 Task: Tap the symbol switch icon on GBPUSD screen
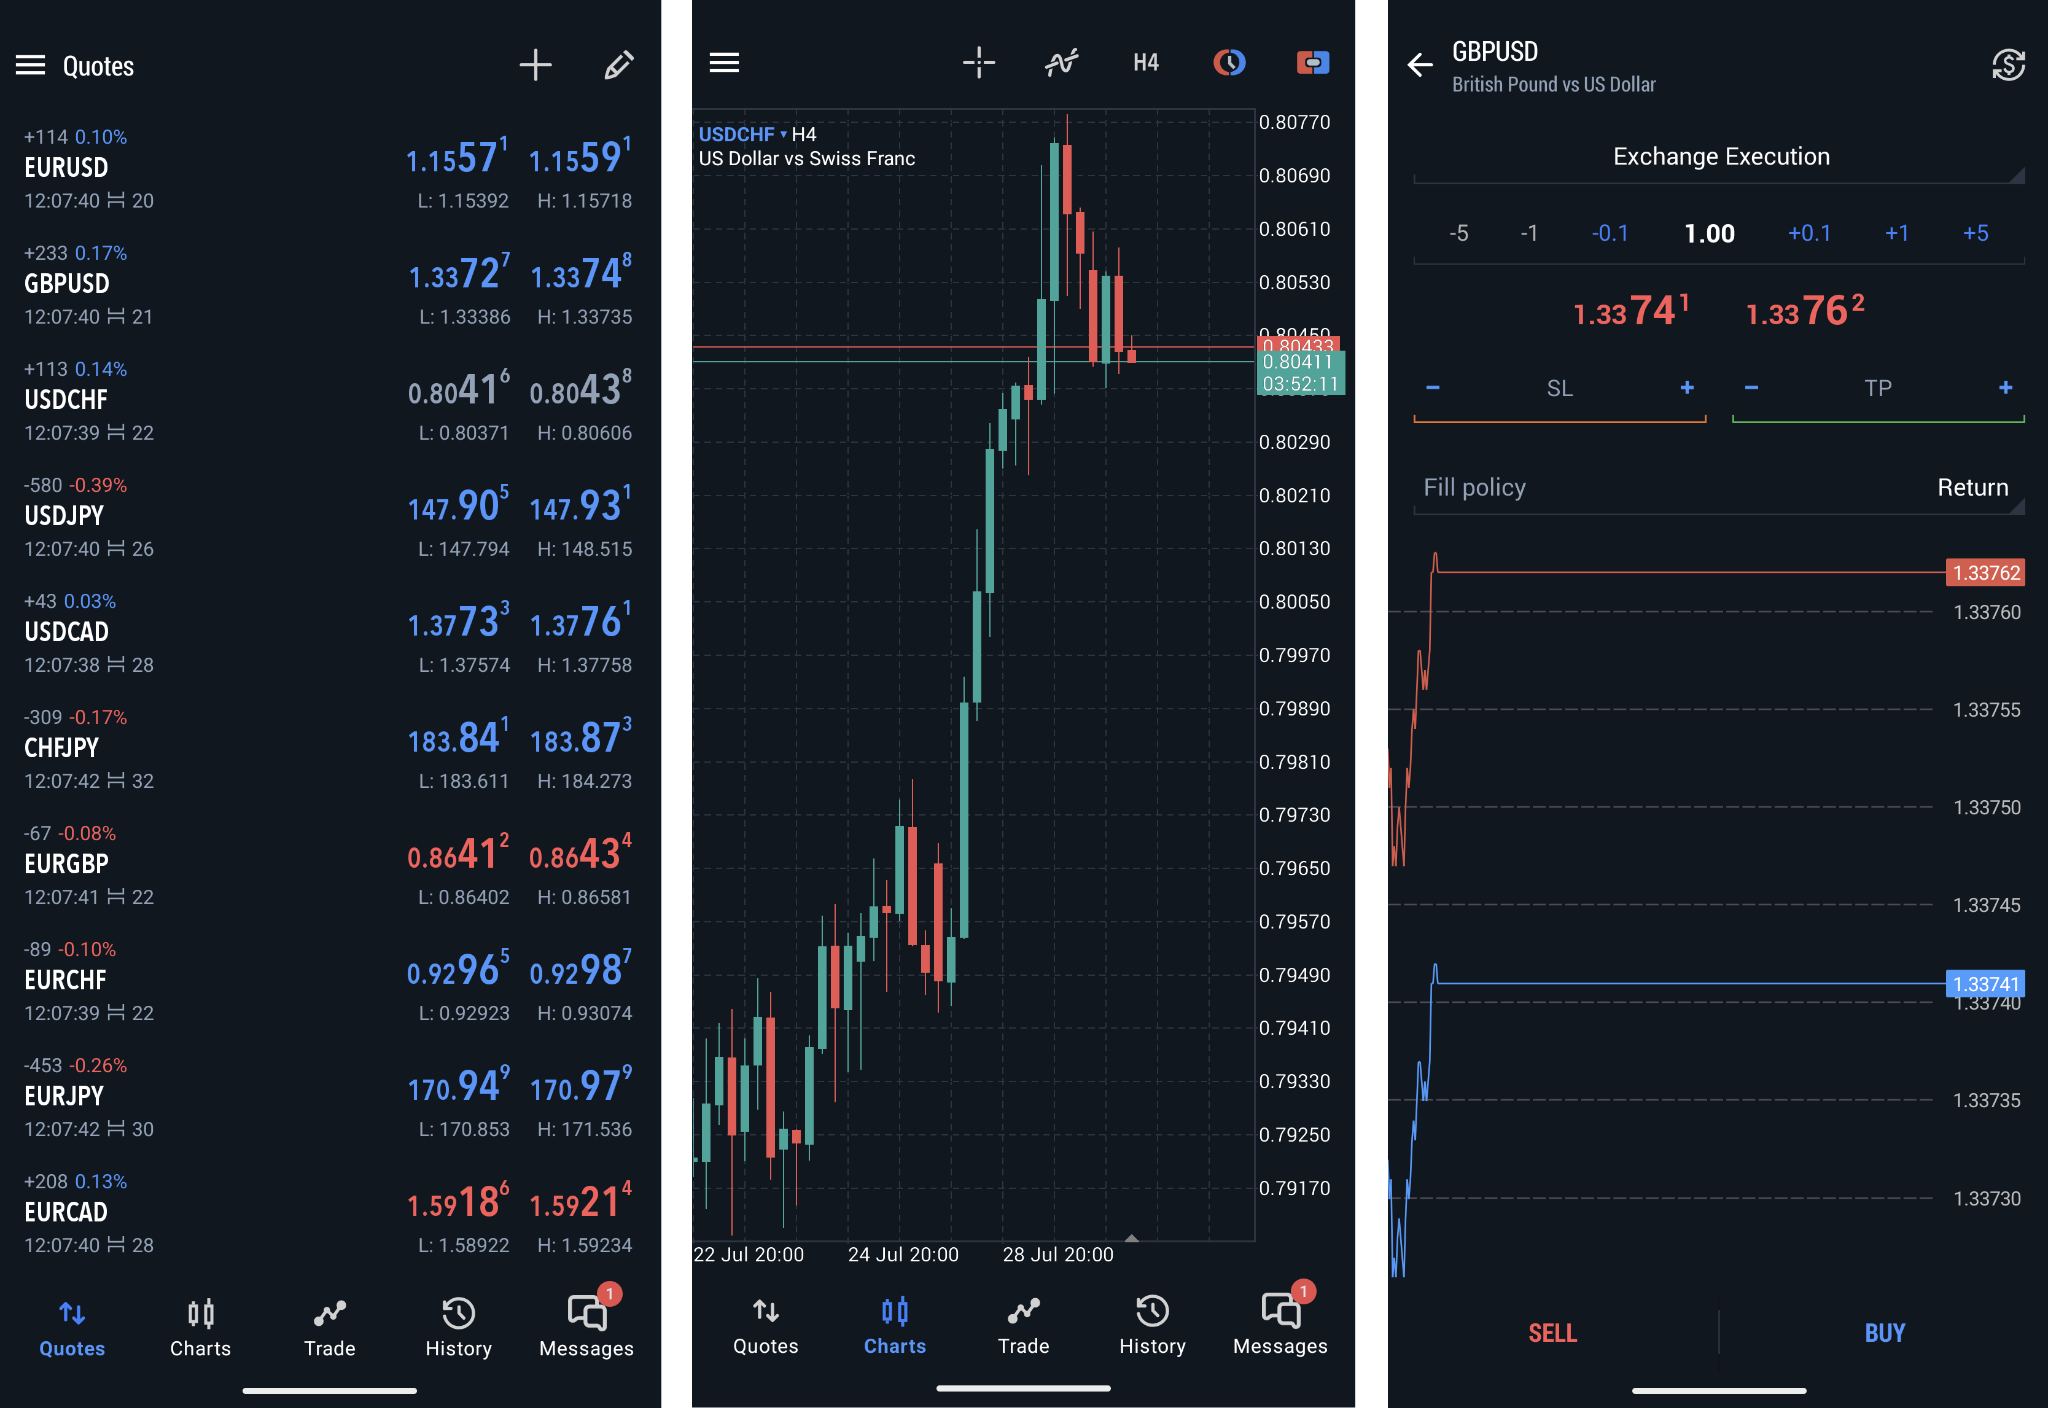(2008, 65)
